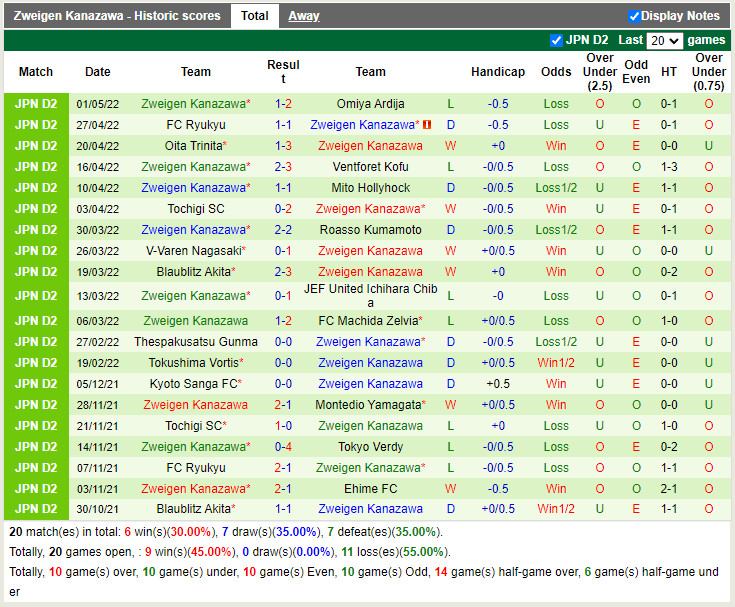Screen dimensions: 735x607
Task: Click the 0-1 result at V-Varen Nagasaki
Action: pyautogui.click(x=283, y=251)
